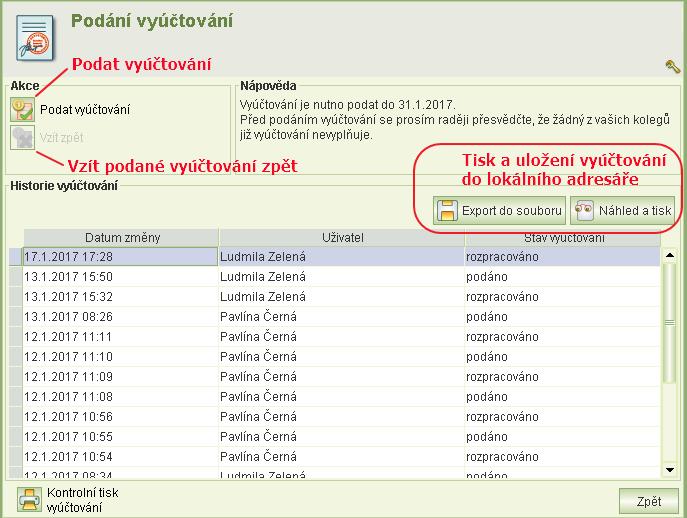
Task: Click the disabled Vzít zpět label
Action: (61, 138)
